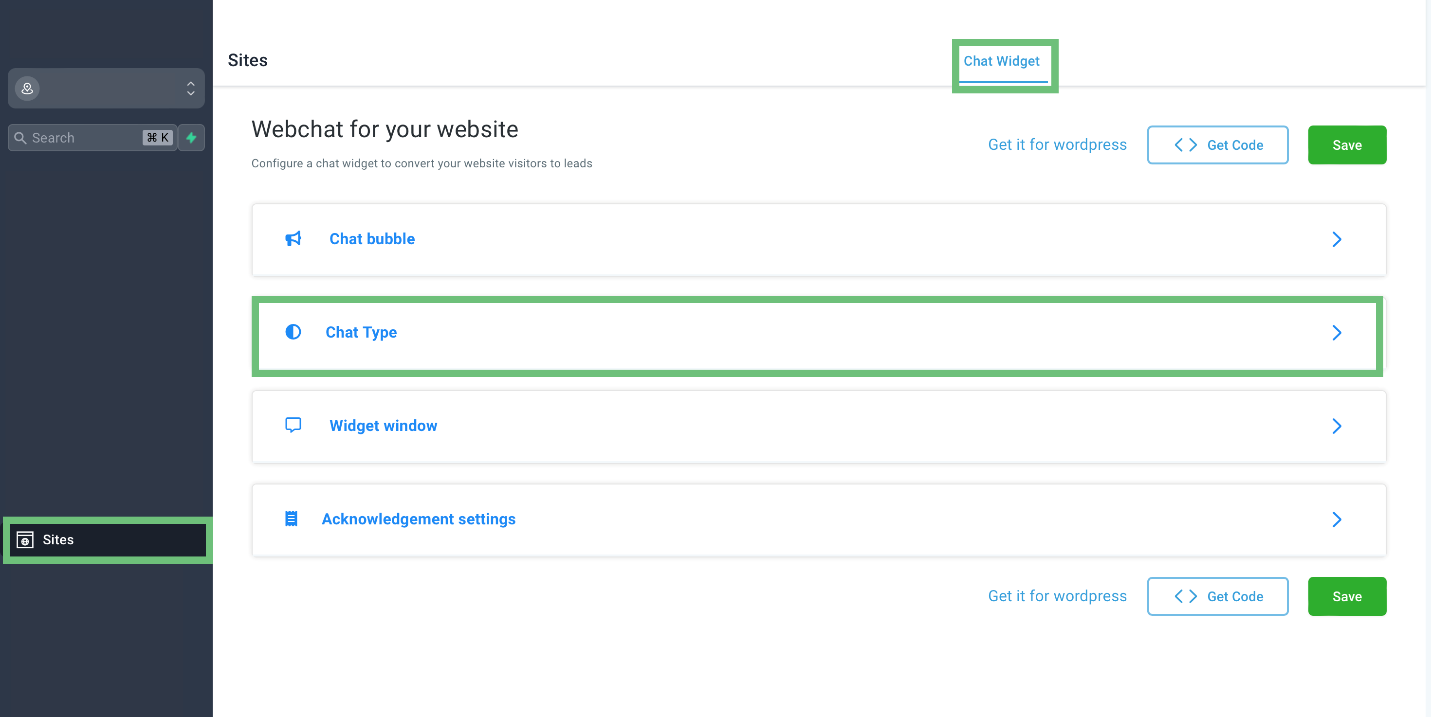Click the top Get Code button
Screen dimensions: 1431x717
[1218, 145]
